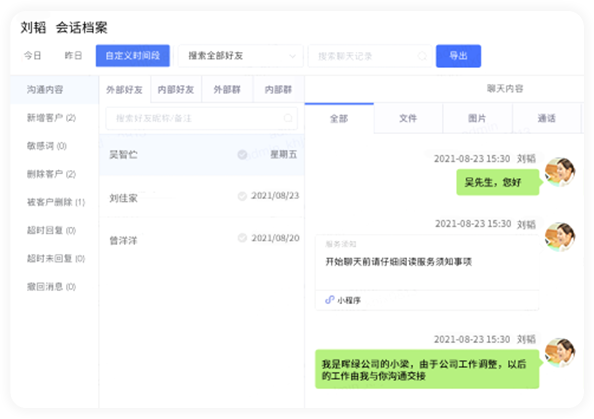Click the search icon in chat record search
This screenshot has height=419, width=594.
pos(422,56)
